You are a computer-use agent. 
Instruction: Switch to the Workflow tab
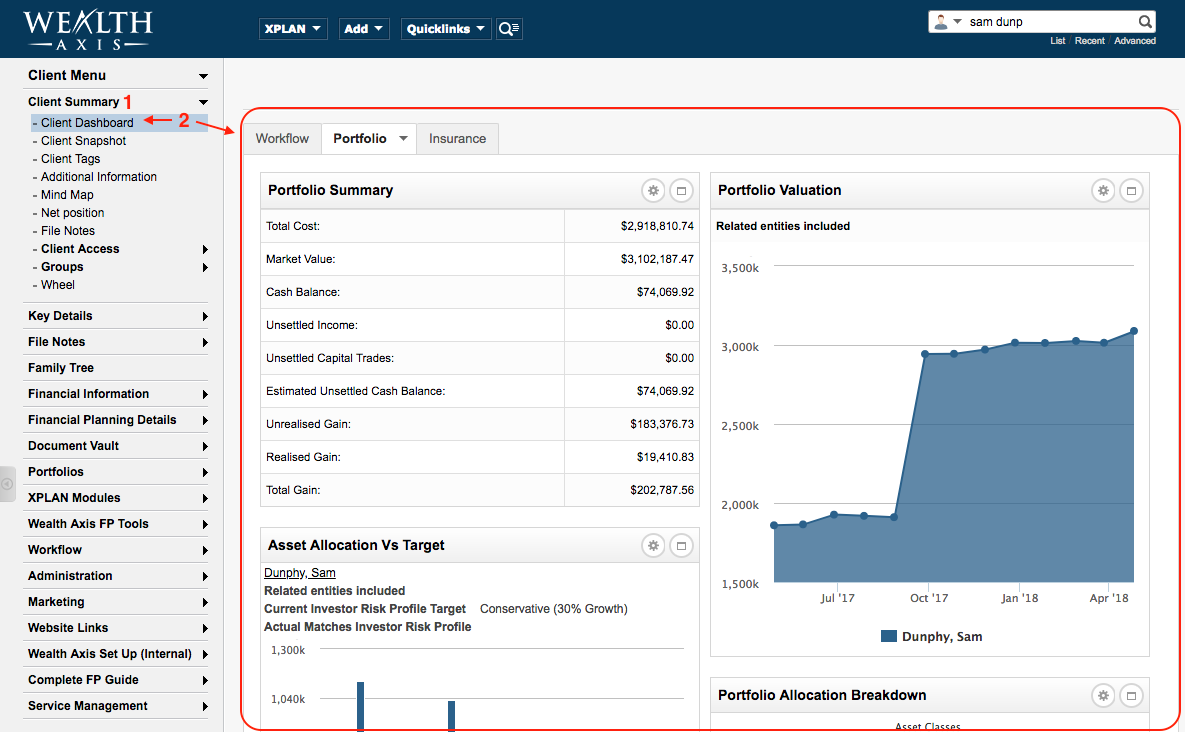(x=282, y=139)
